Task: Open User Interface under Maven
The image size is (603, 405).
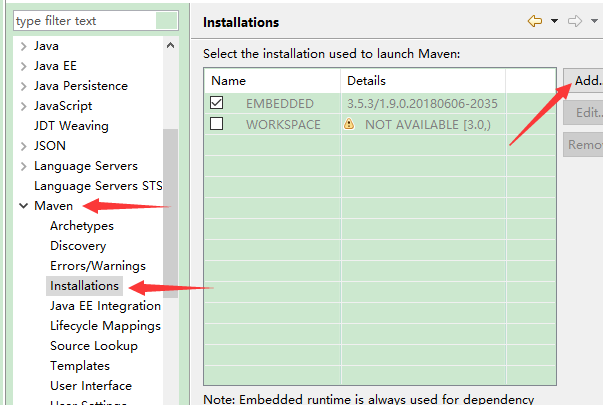Action: coord(91,386)
